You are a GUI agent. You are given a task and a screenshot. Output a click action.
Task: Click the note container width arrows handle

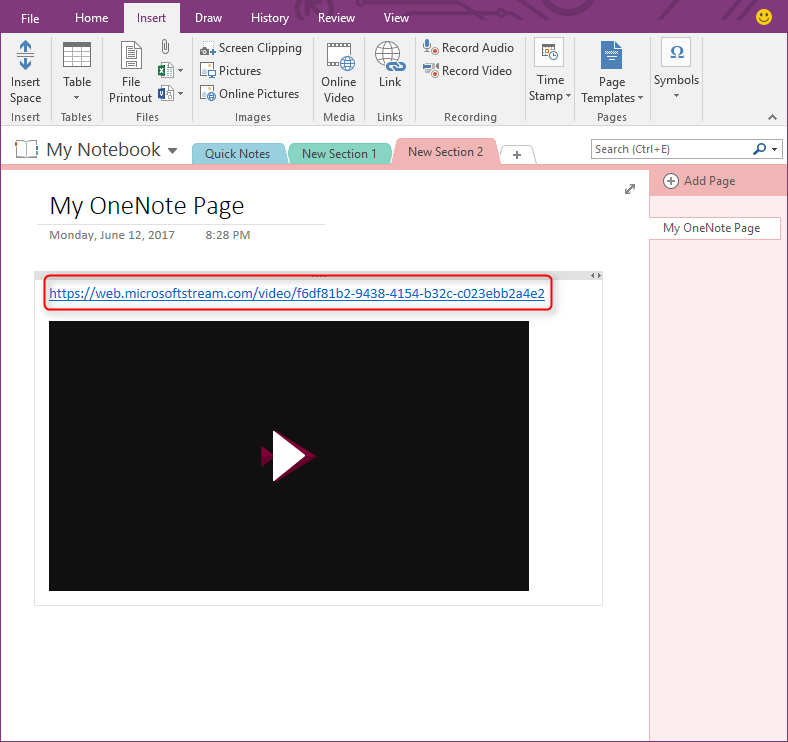pos(596,275)
